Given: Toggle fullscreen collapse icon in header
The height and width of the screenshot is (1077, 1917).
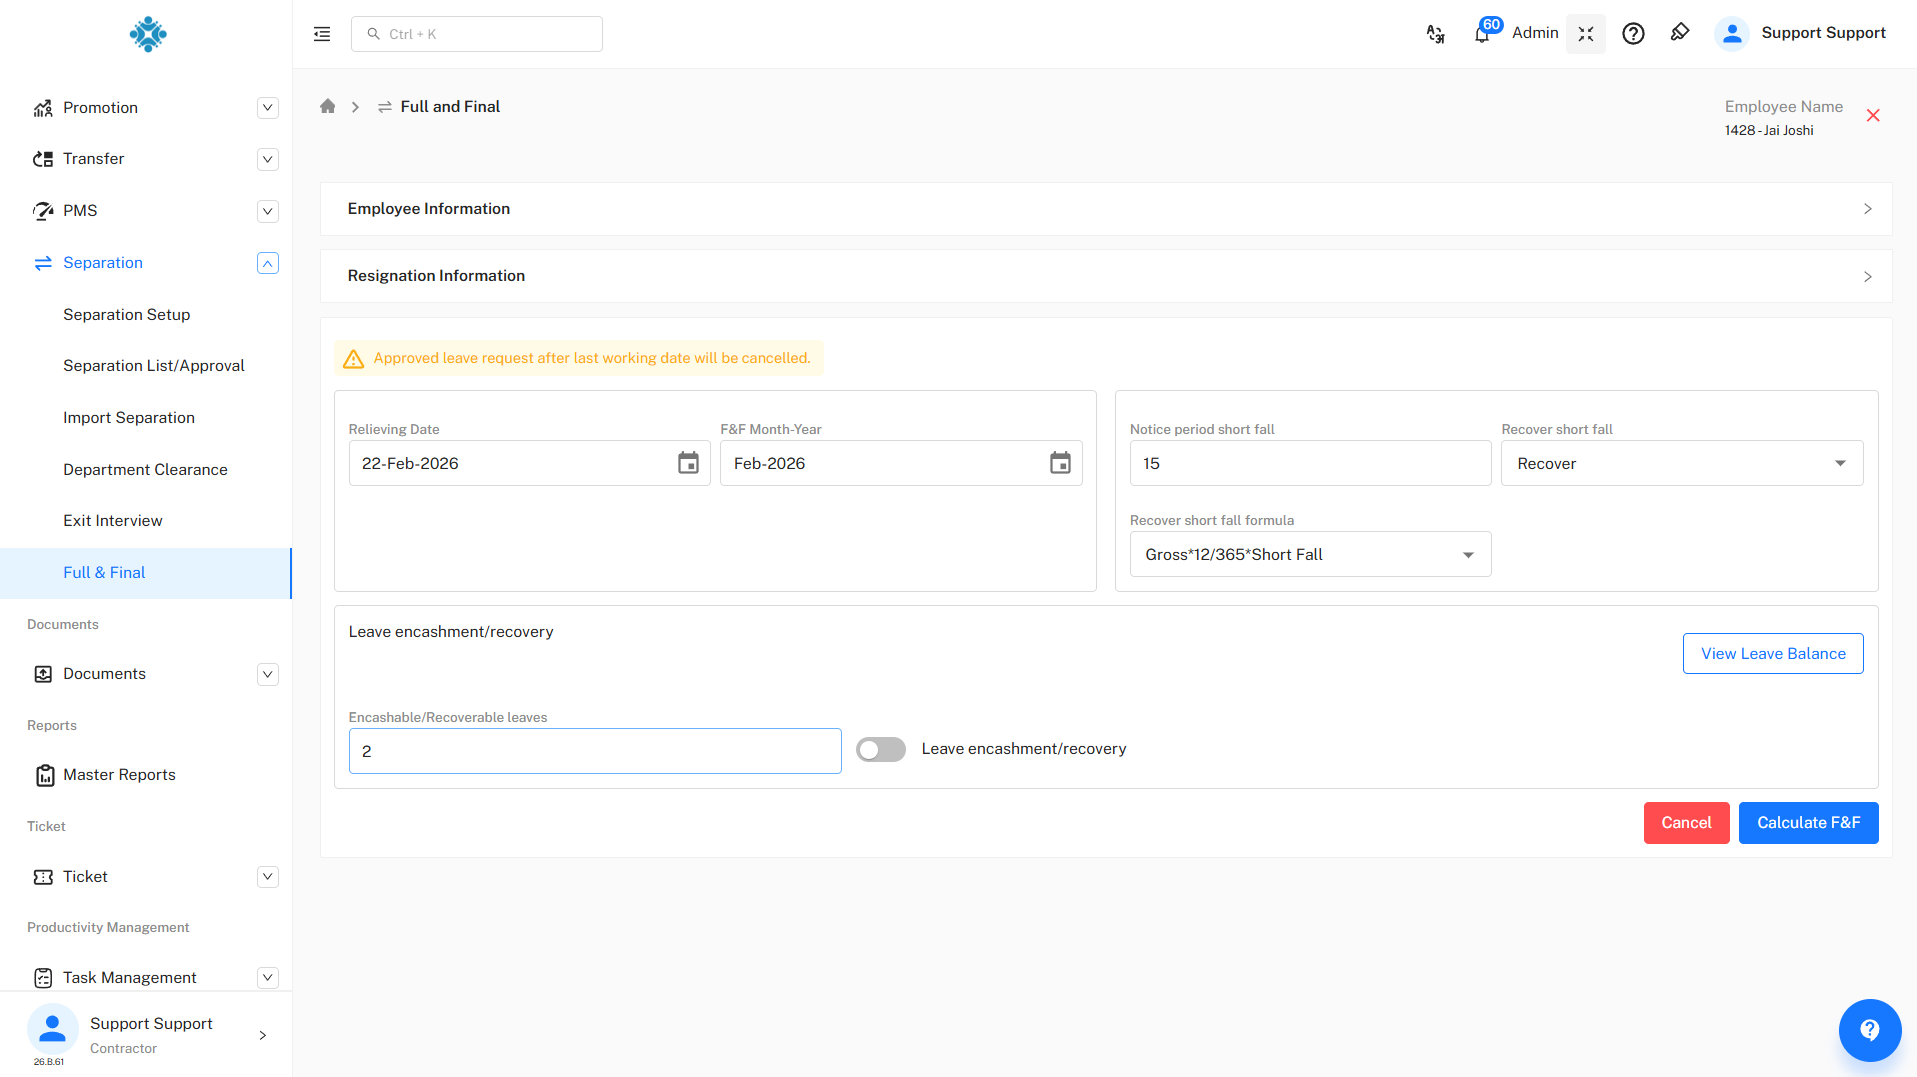Looking at the screenshot, I should click(x=1586, y=34).
